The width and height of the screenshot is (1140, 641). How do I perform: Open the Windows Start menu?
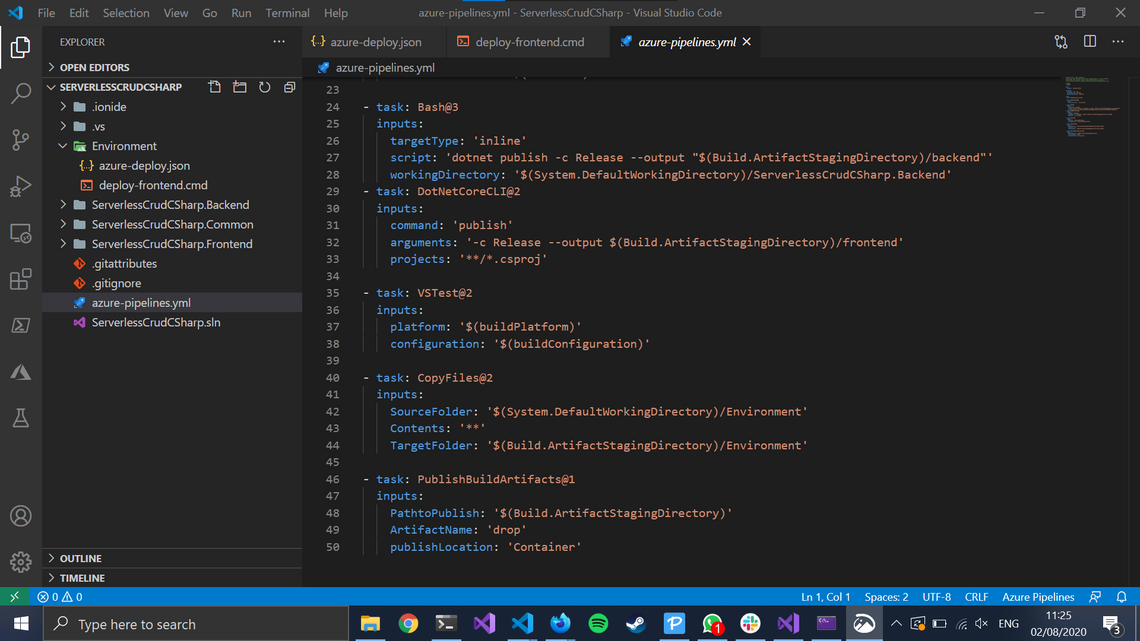(21, 624)
